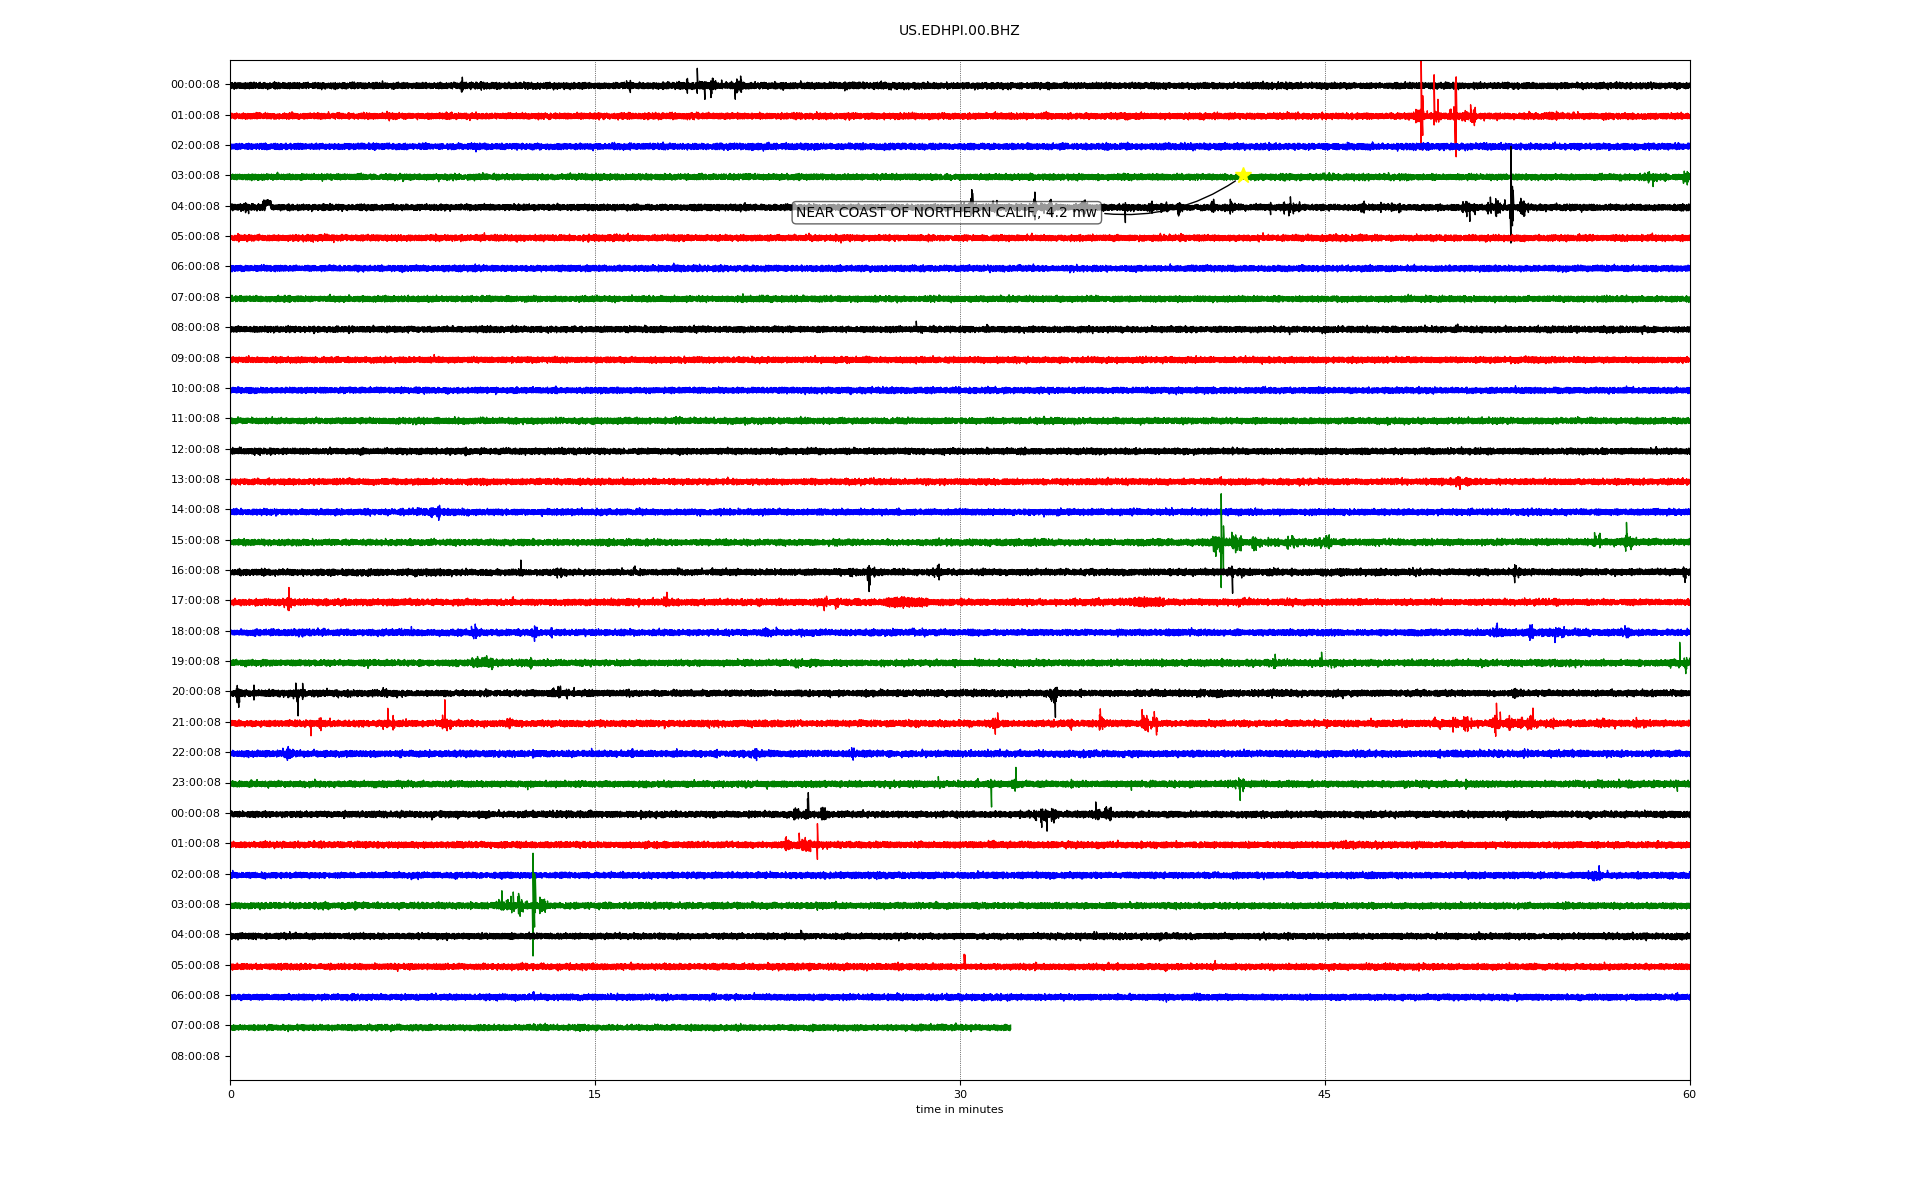Click the x-axis tick label 15

click(x=595, y=1094)
